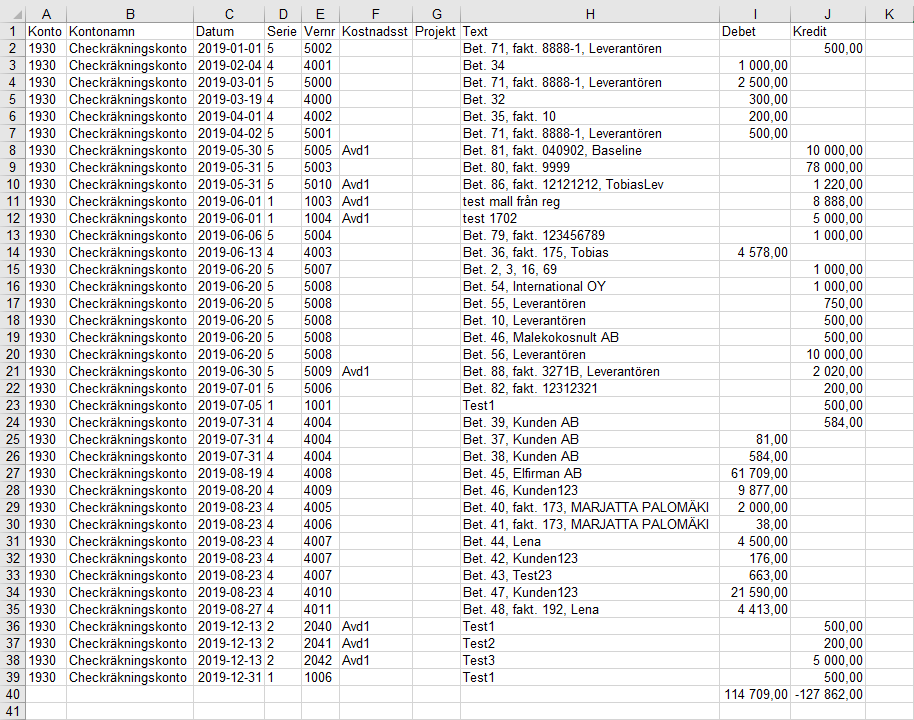The image size is (914, 720).
Task: Click the Kostnadsst header cell
Action: tap(376, 31)
